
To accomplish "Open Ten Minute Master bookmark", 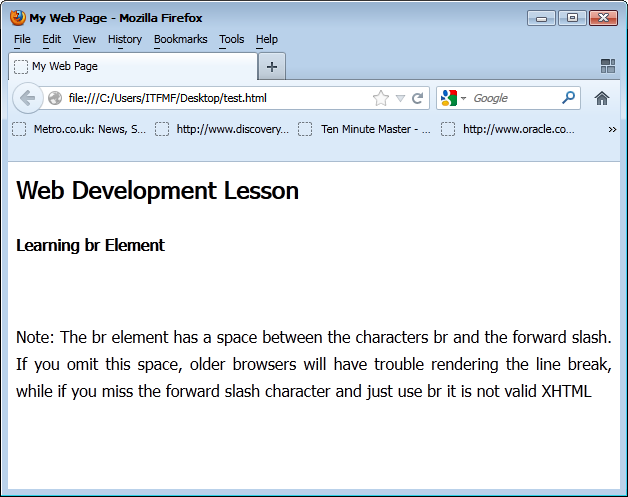I will click(364, 129).
